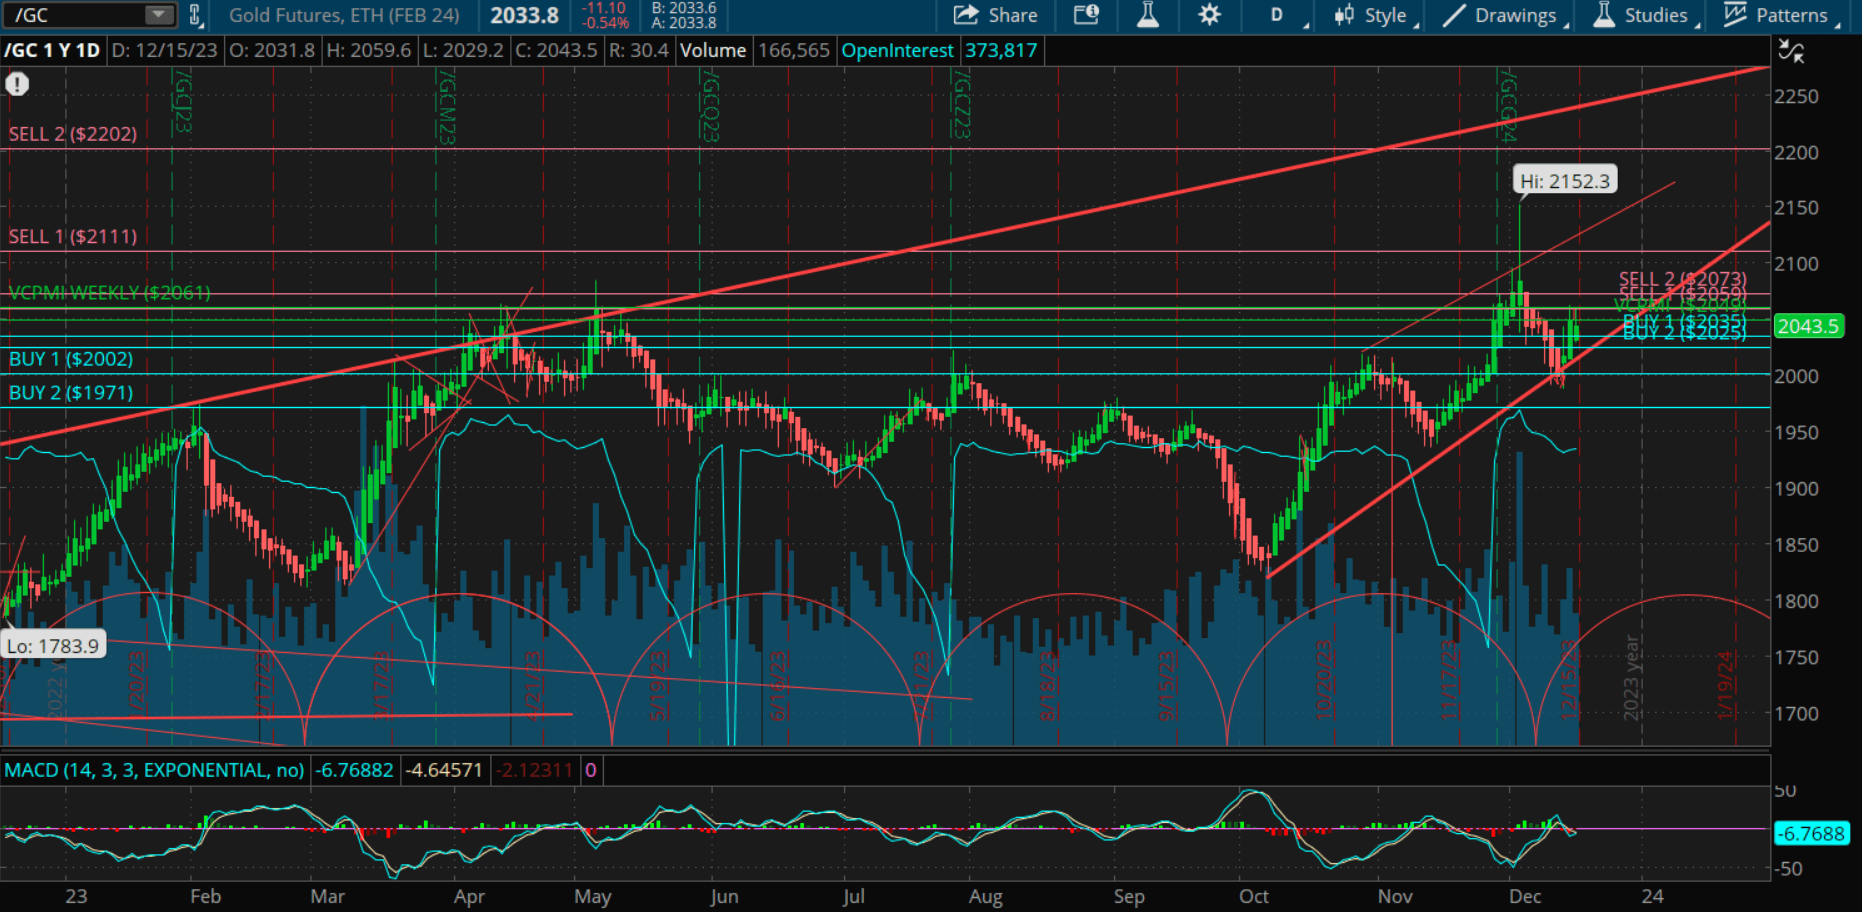The height and width of the screenshot is (912, 1862).
Task: Click the open interest value 373,817
Action: tap(1000, 50)
